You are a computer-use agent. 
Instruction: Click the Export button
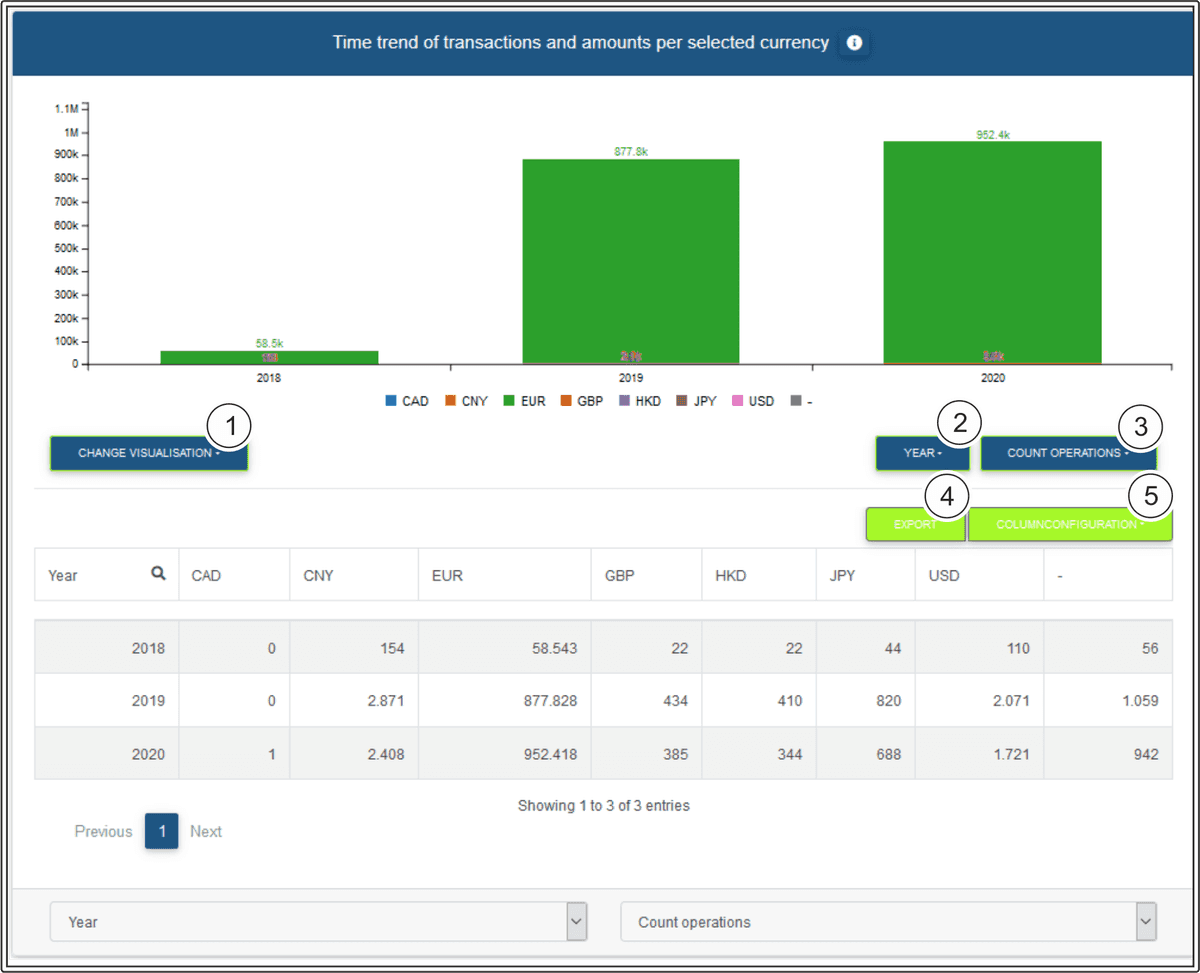coord(915,524)
